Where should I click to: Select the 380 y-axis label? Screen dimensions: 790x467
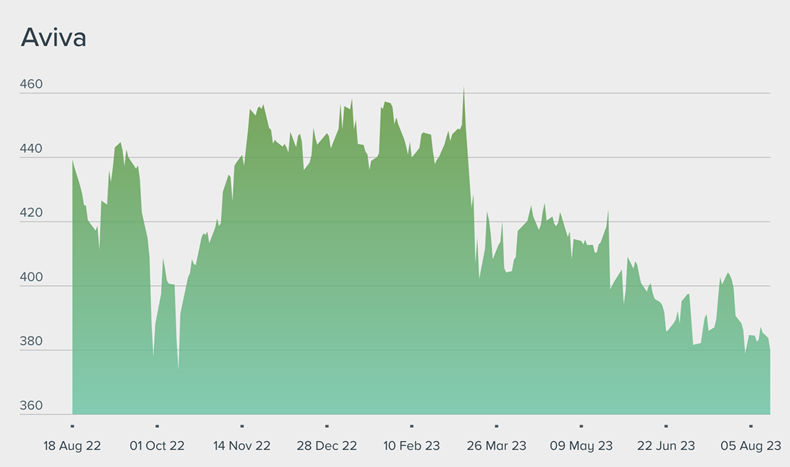(31, 341)
